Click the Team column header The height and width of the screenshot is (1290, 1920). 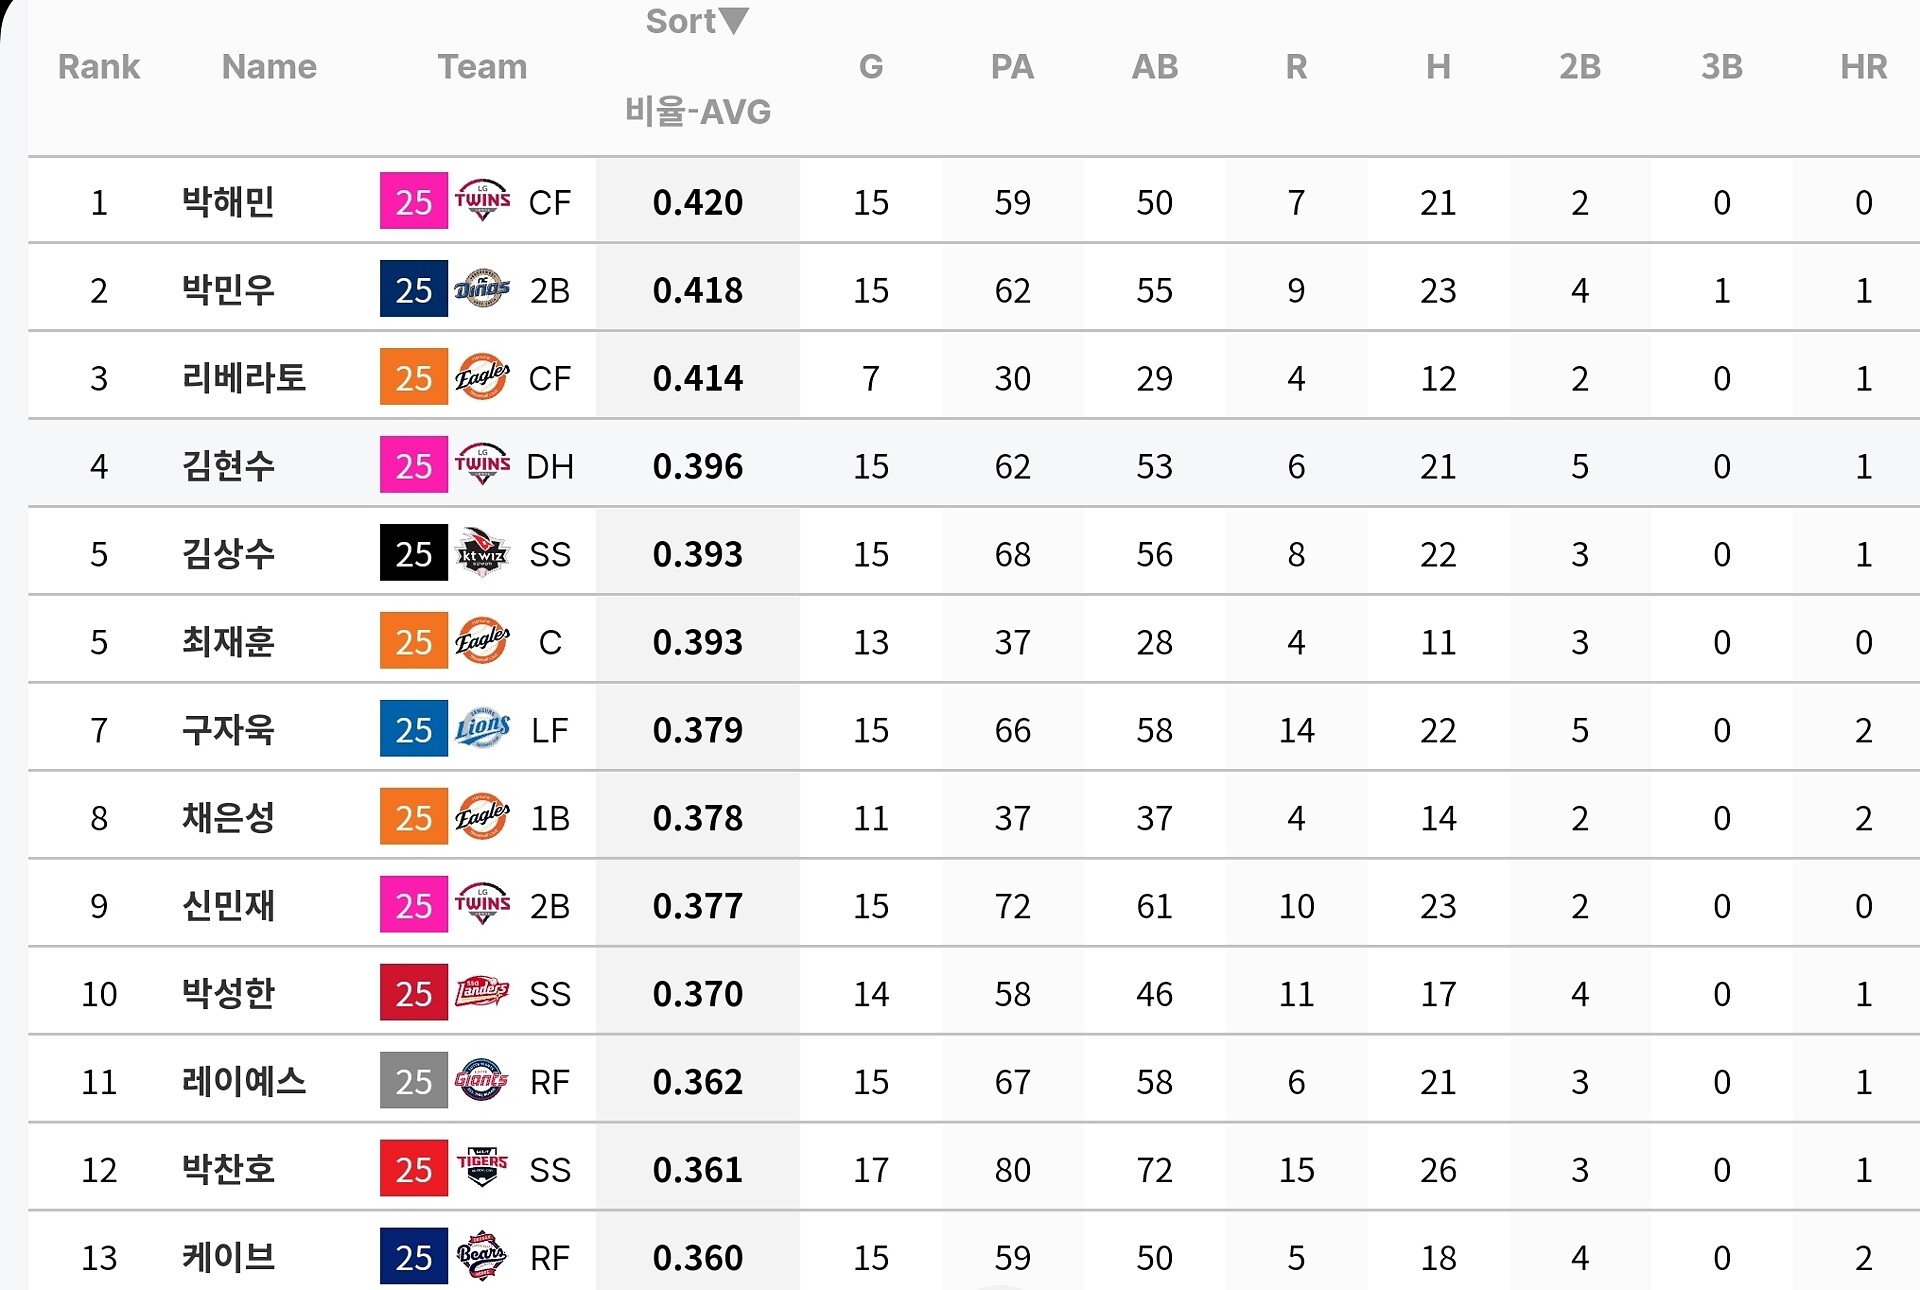[x=482, y=66]
